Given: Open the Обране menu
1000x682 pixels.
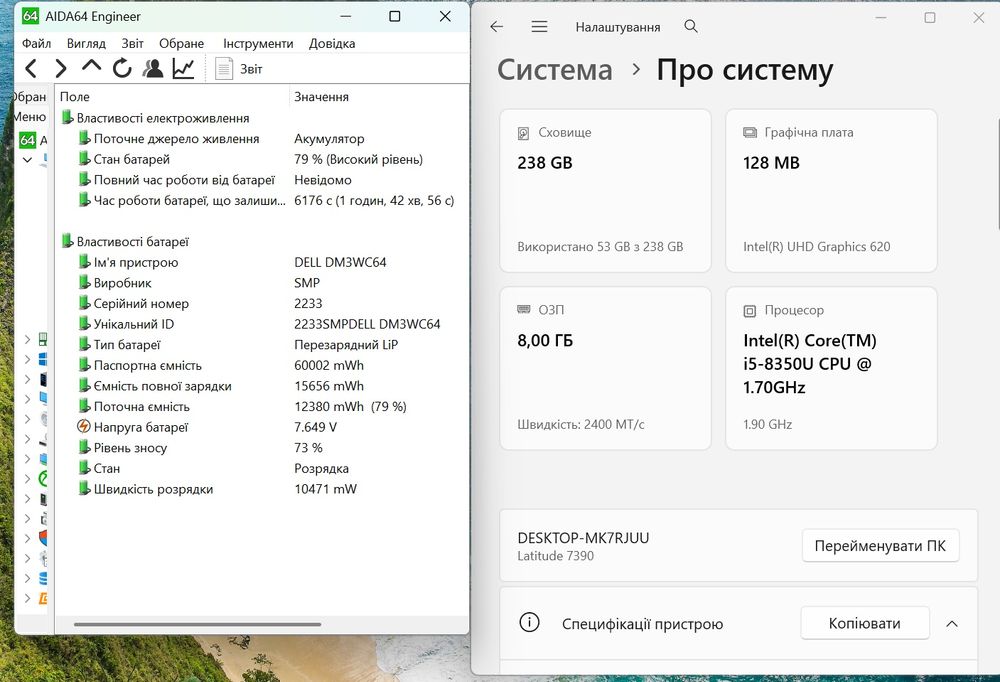Looking at the screenshot, I should (182, 43).
